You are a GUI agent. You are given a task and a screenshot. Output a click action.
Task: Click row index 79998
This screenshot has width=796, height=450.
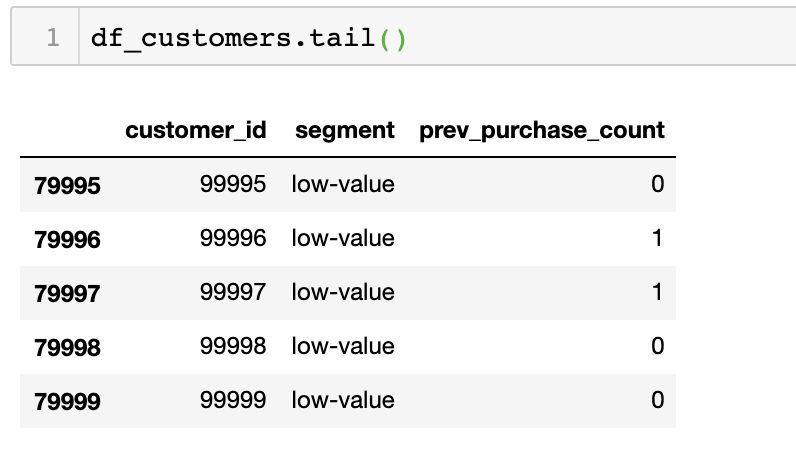pos(67,347)
